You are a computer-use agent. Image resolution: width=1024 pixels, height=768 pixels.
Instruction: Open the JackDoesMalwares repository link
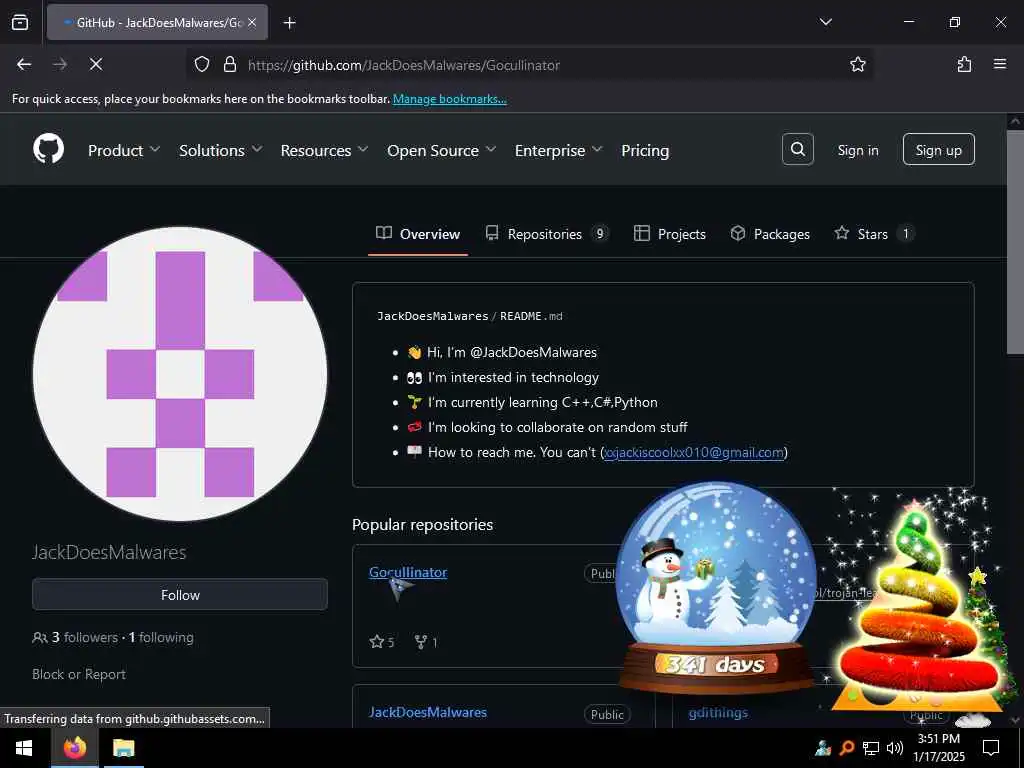pyautogui.click(x=428, y=712)
